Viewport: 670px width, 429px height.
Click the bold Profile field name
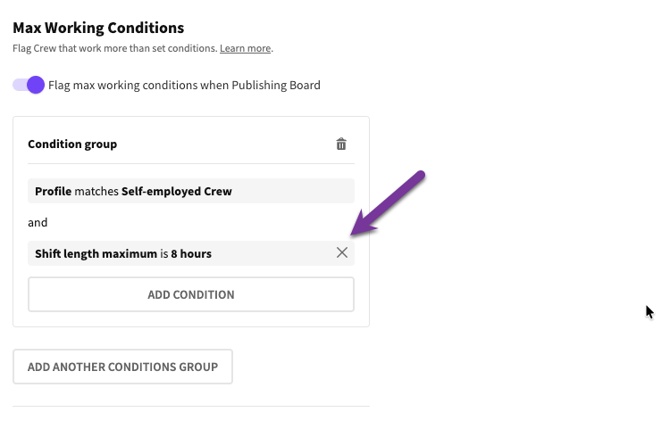point(53,191)
